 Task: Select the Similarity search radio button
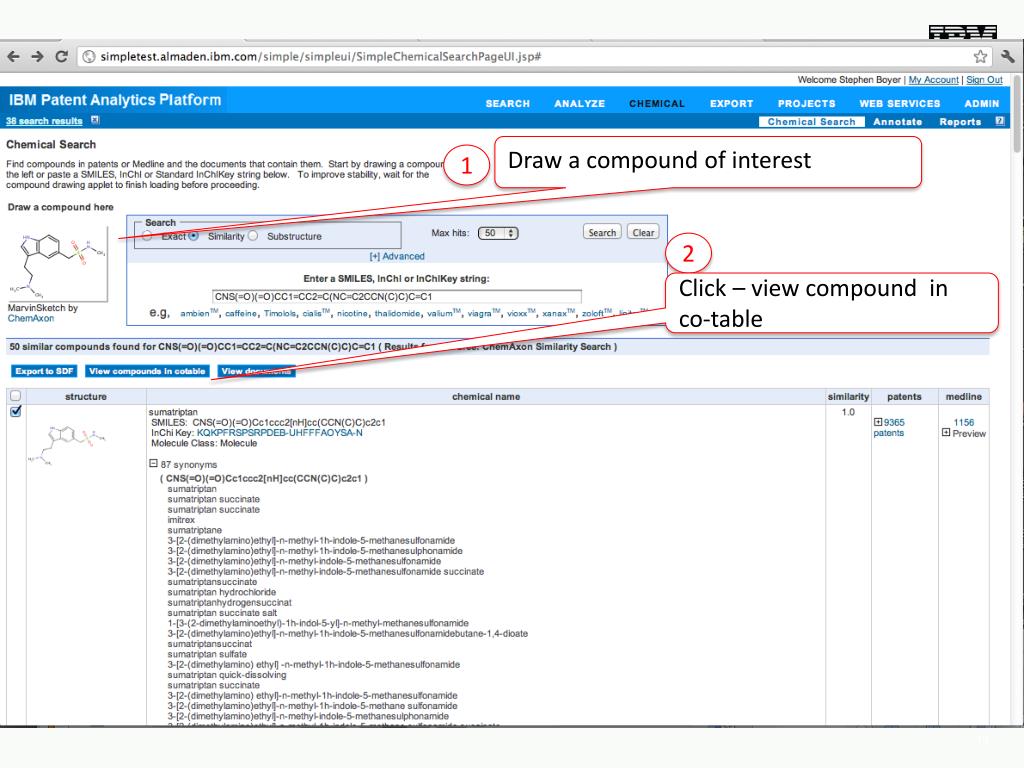click(194, 236)
